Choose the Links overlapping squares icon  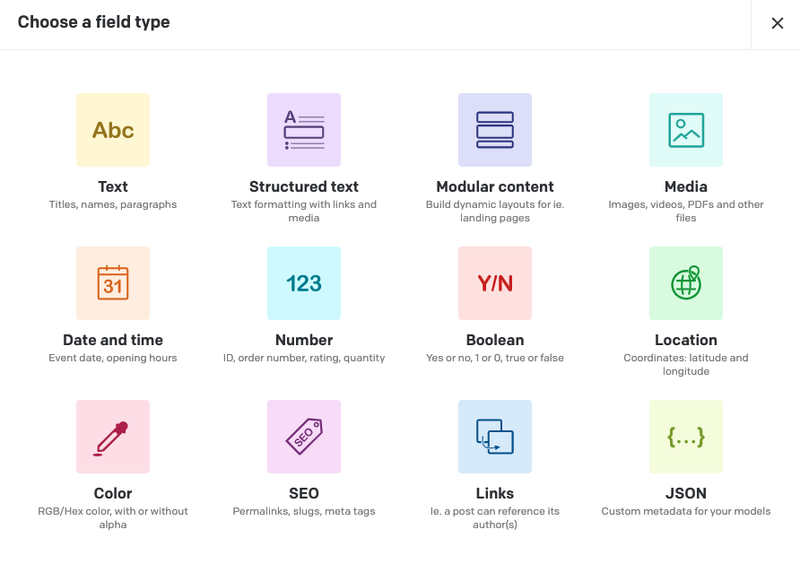(495, 436)
